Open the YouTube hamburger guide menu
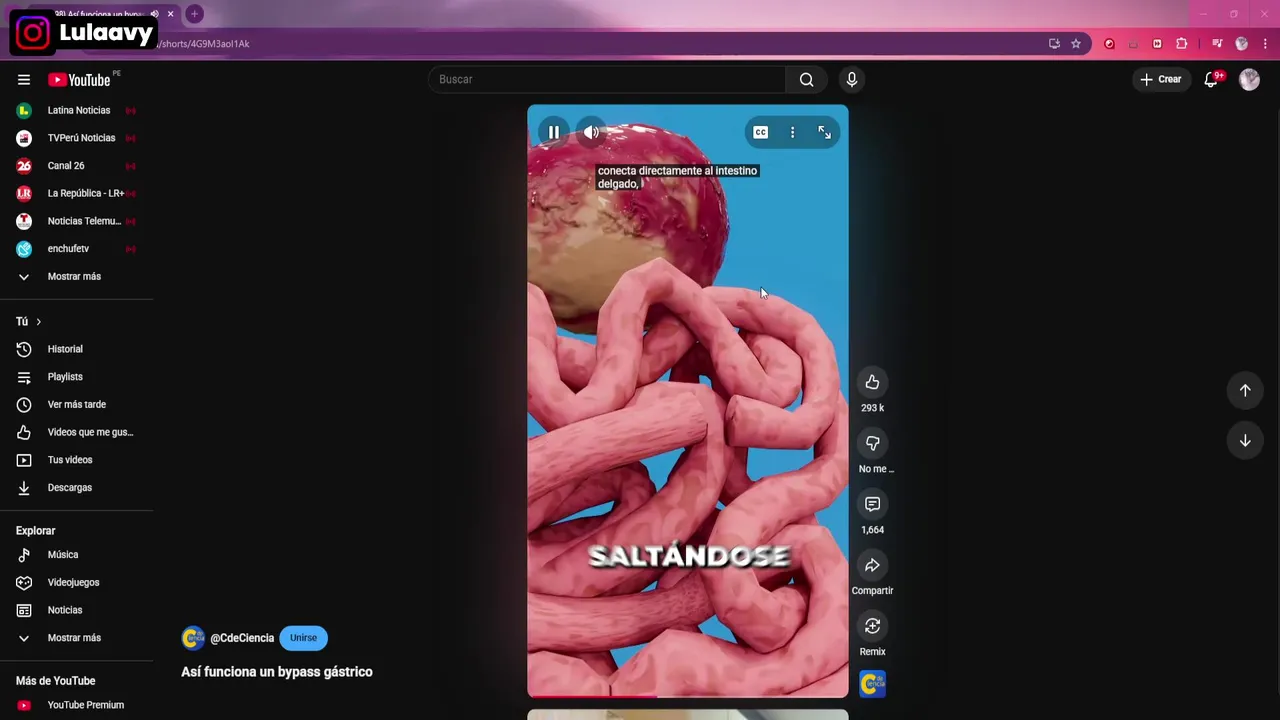 coord(24,79)
